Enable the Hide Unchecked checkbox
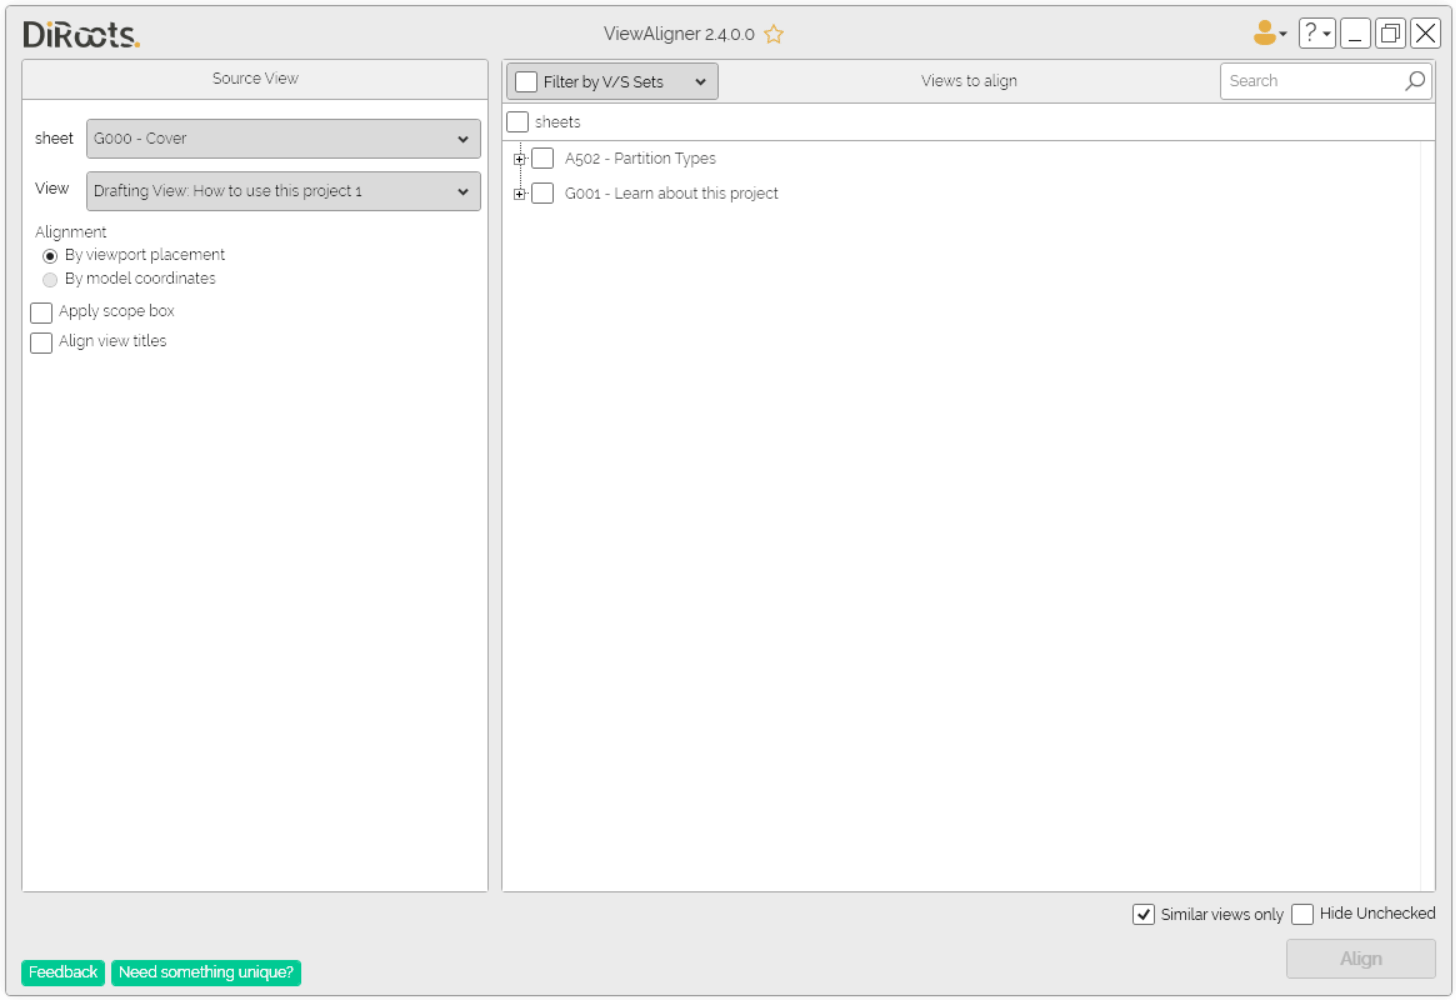1456x1000 pixels. (x=1302, y=914)
